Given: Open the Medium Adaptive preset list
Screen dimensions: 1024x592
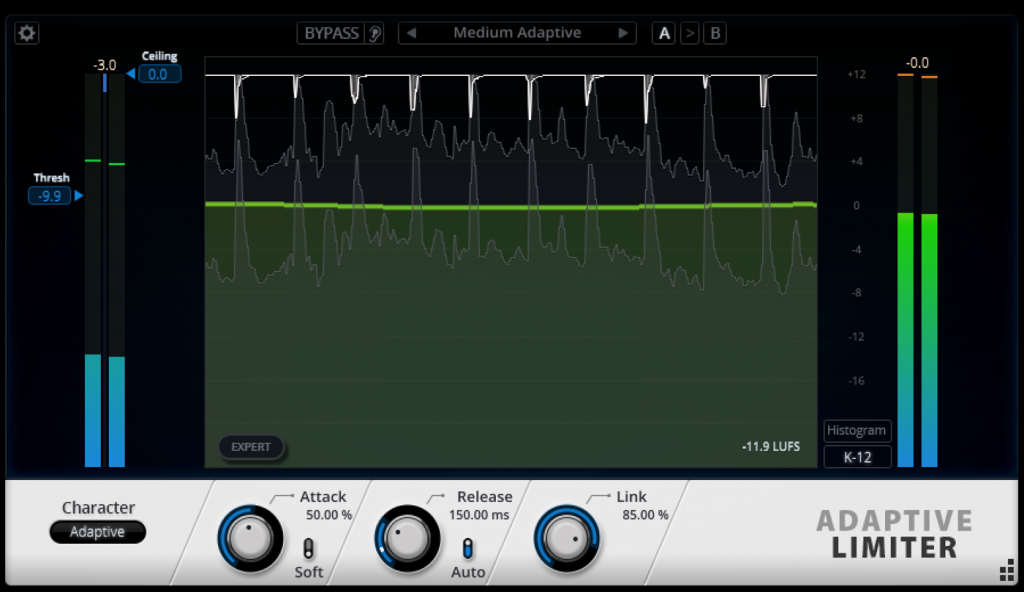Looking at the screenshot, I should point(517,33).
